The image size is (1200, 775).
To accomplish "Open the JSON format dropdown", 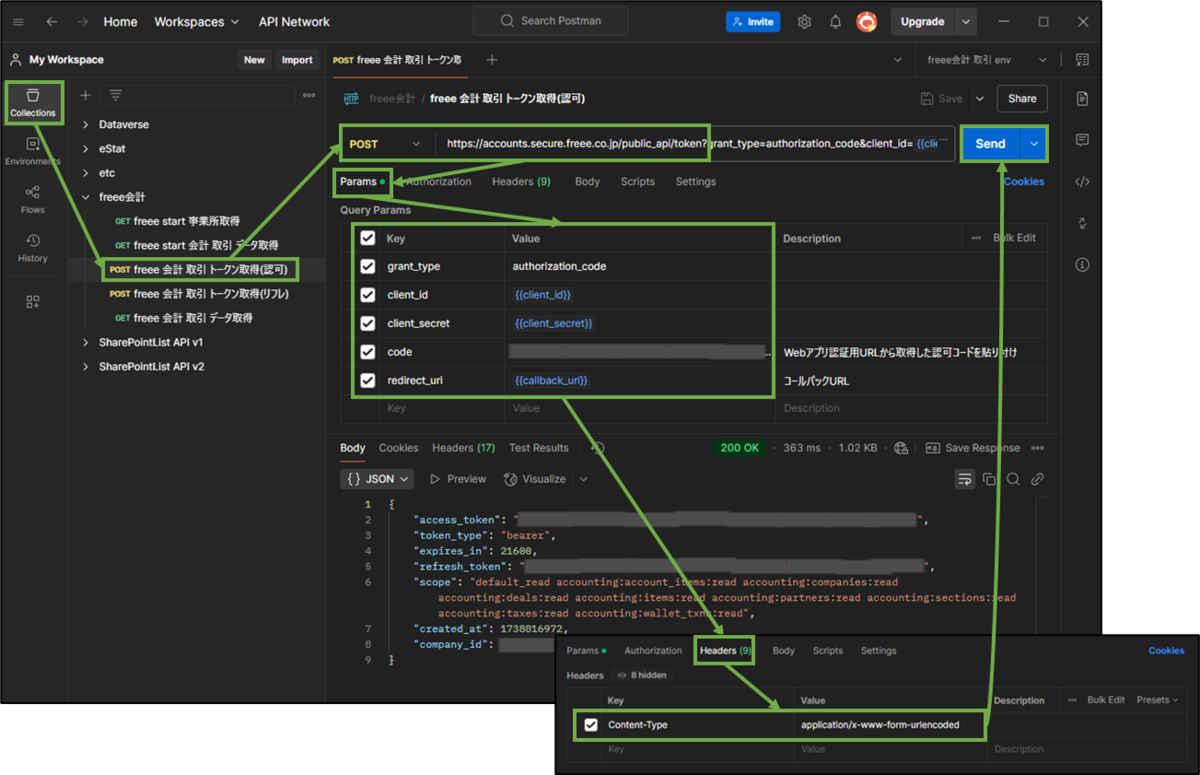I will pos(378,479).
